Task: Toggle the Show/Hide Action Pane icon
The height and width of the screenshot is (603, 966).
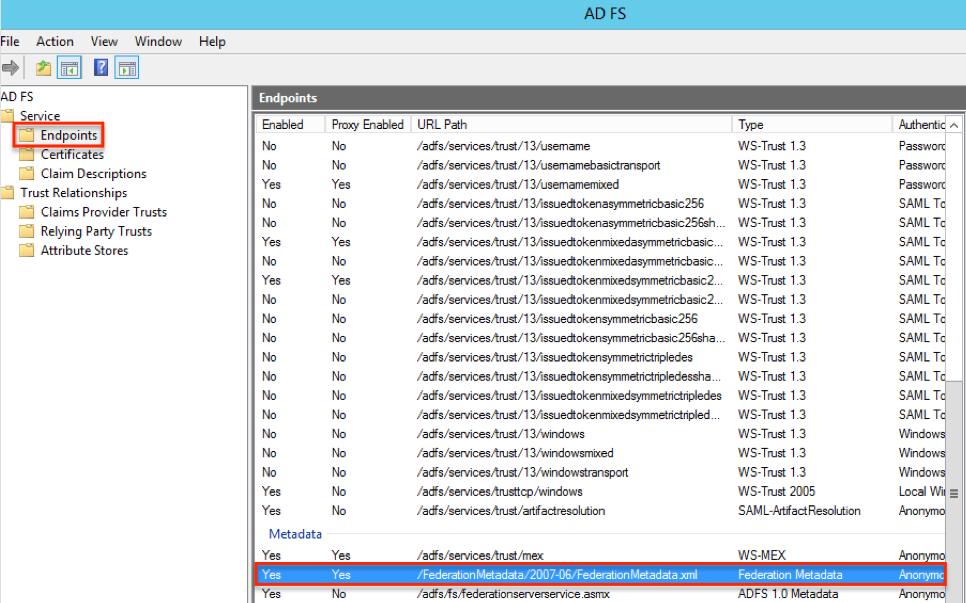Action: tap(127, 68)
